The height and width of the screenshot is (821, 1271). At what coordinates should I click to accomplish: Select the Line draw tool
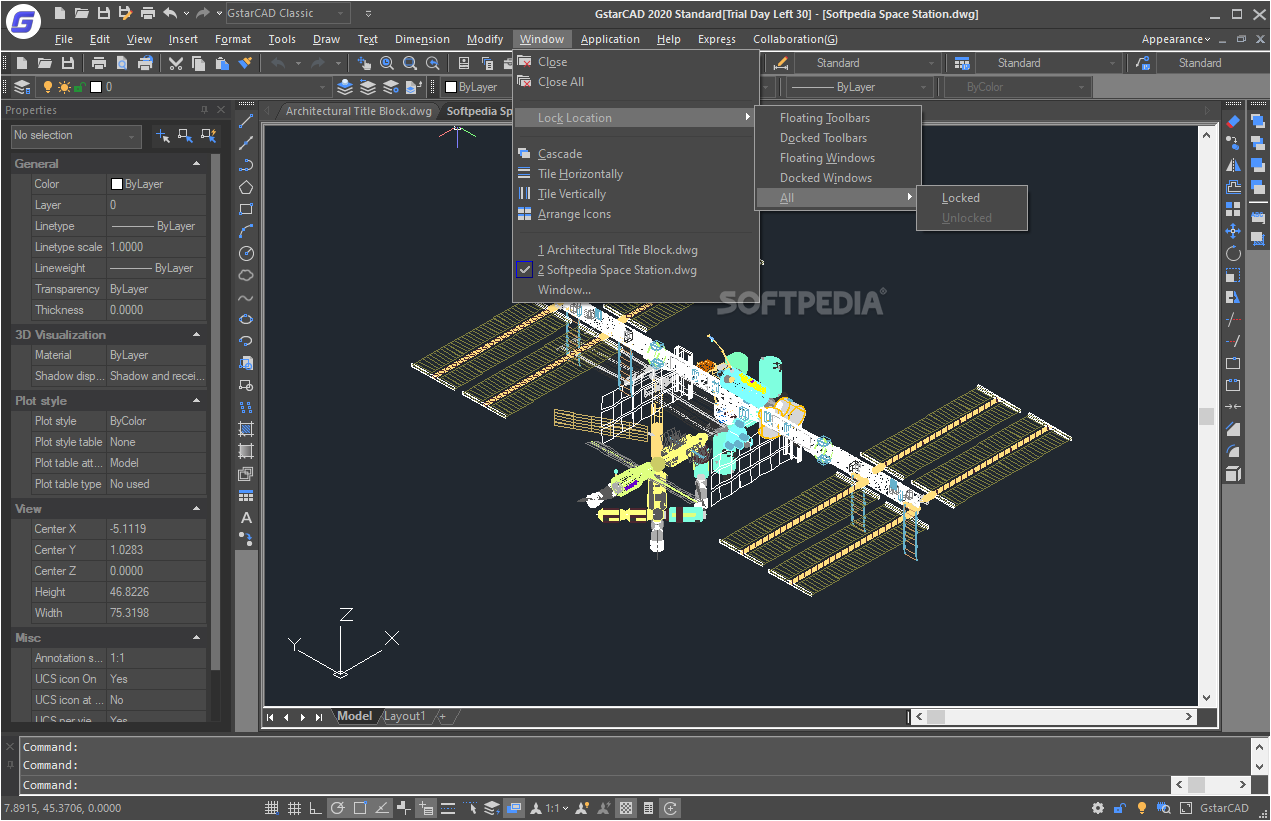pos(246,121)
